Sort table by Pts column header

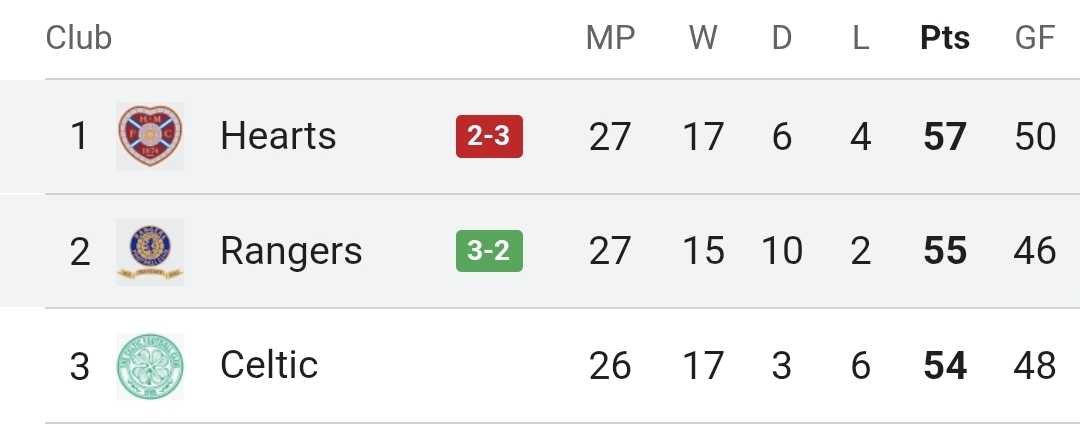945,38
